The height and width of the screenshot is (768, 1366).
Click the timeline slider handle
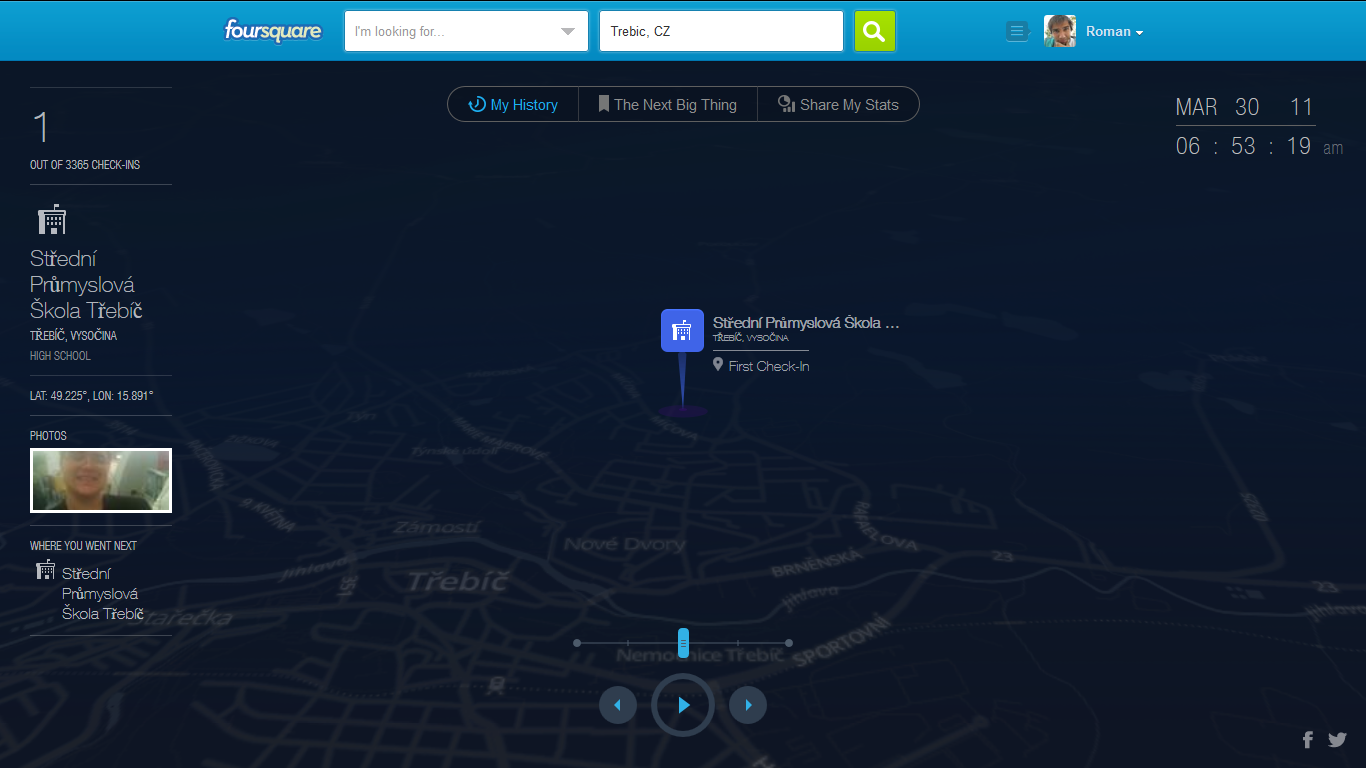pyautogui.click(x=683, y=643)
